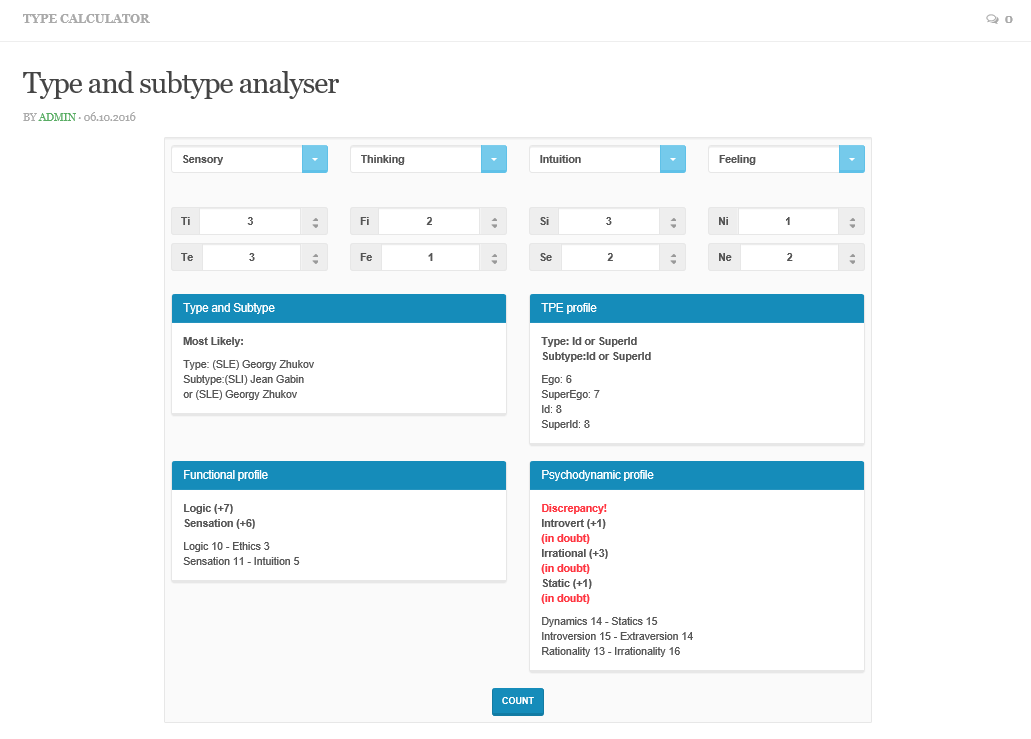The width and height of the screenshot is (1031, 739).
Task: Click the Ne stepper arrows
Action: click(x=851, y=258)
